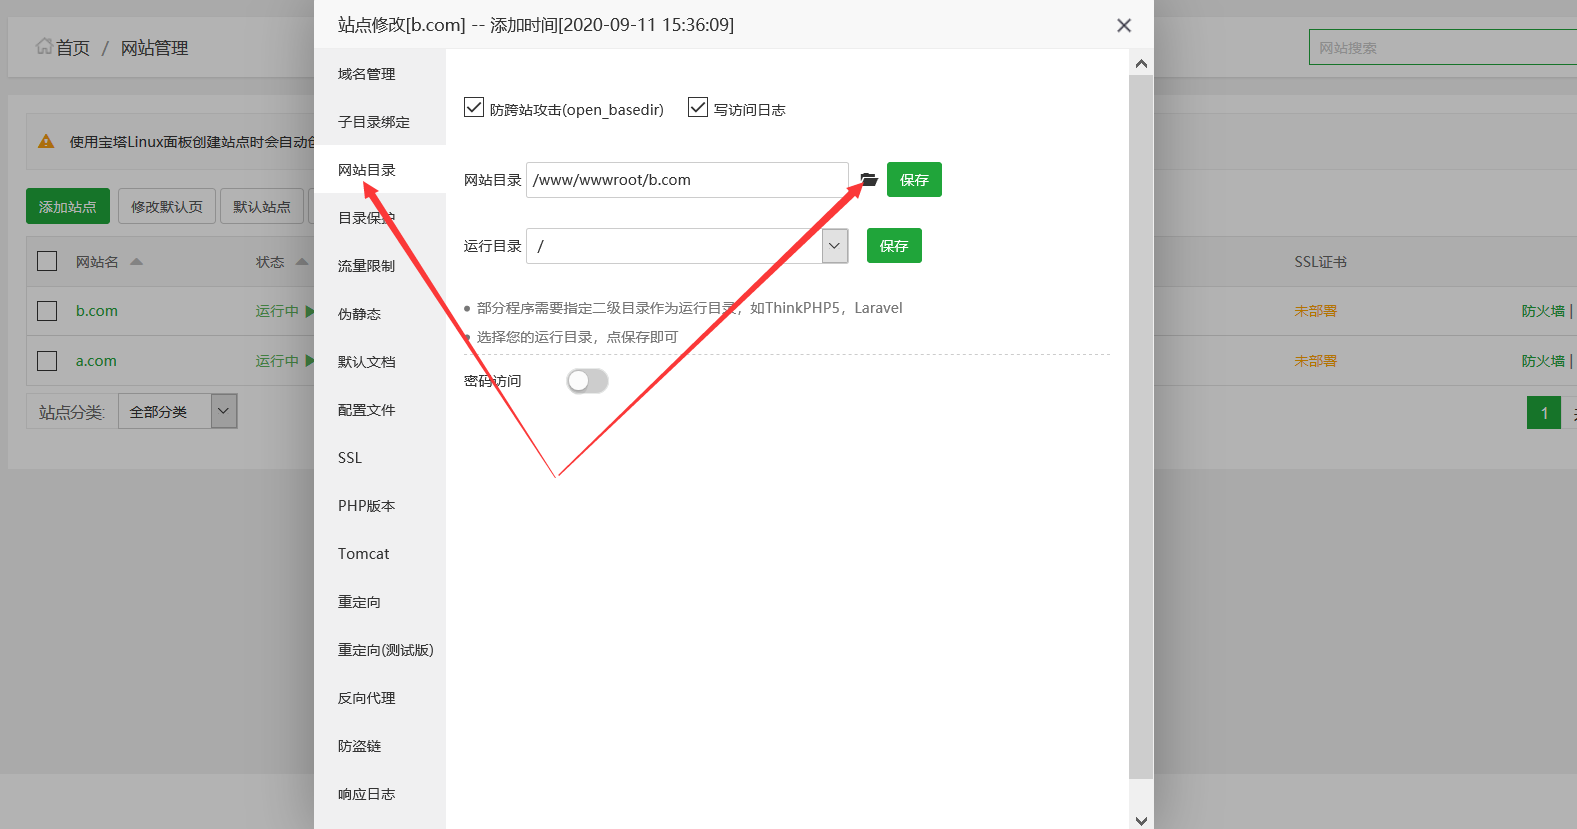Click the 修改默认页 button
This screenshot has height=829, width=1577.
[x=167, y=207]
